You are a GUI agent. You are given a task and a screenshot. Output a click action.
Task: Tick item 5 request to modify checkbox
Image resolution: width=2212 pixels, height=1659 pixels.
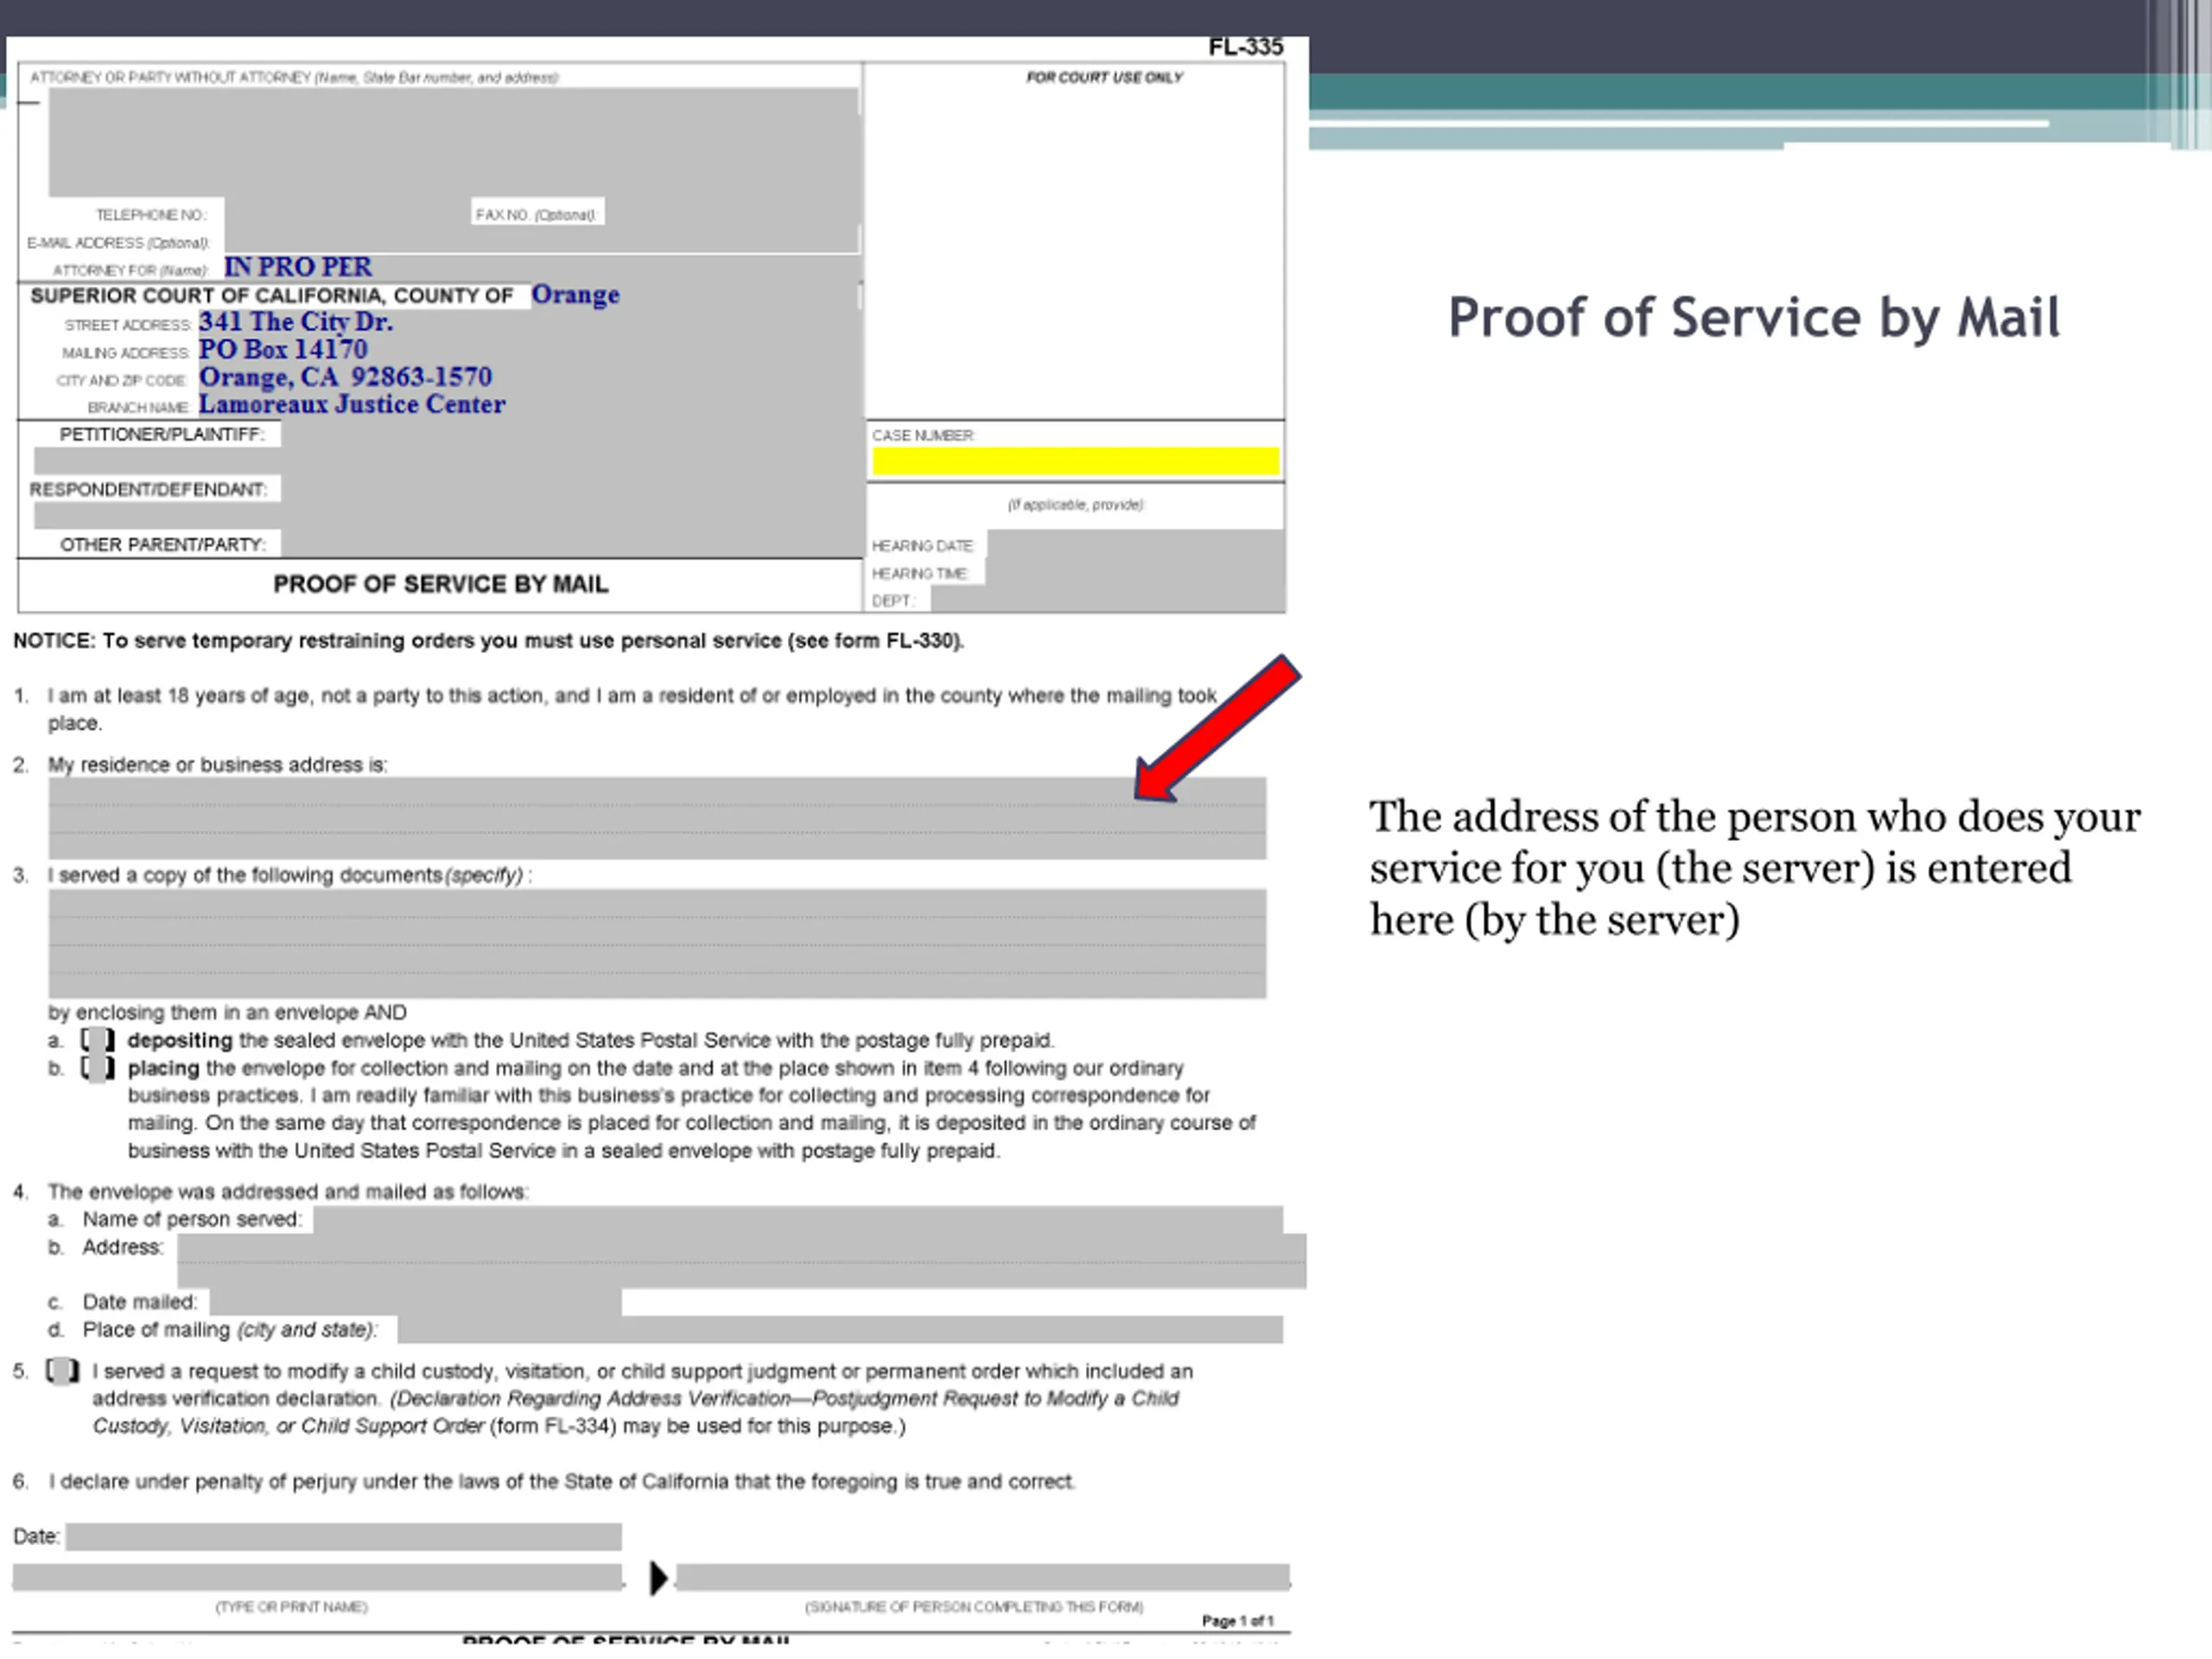(63, 1371)
